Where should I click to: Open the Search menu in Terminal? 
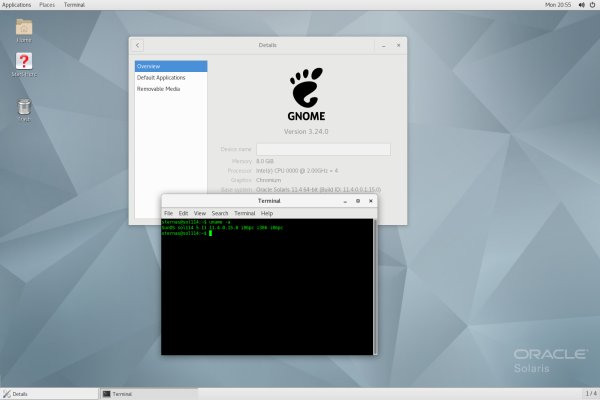[x=219, y=213]
